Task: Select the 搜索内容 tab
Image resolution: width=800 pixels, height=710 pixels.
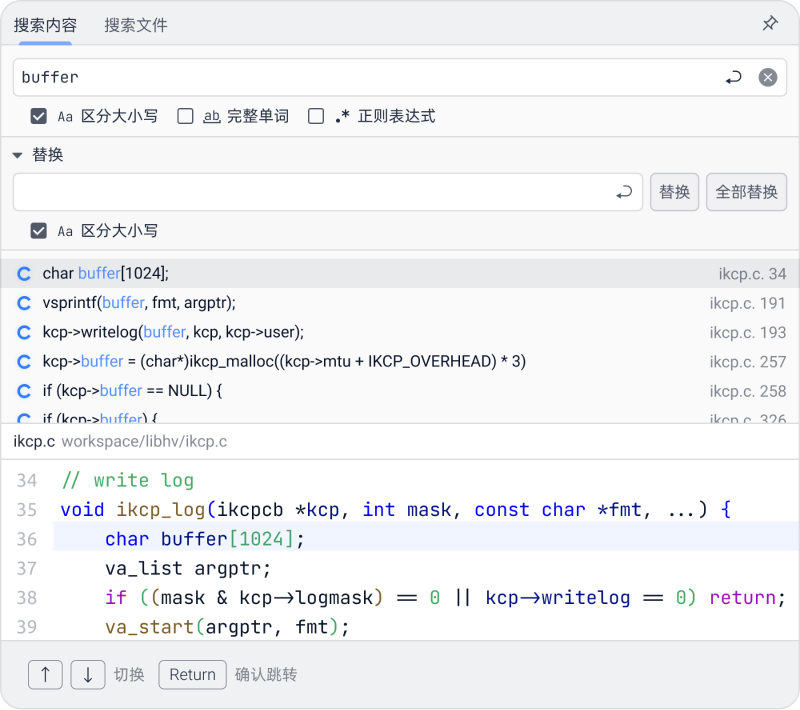Action: 47,23
